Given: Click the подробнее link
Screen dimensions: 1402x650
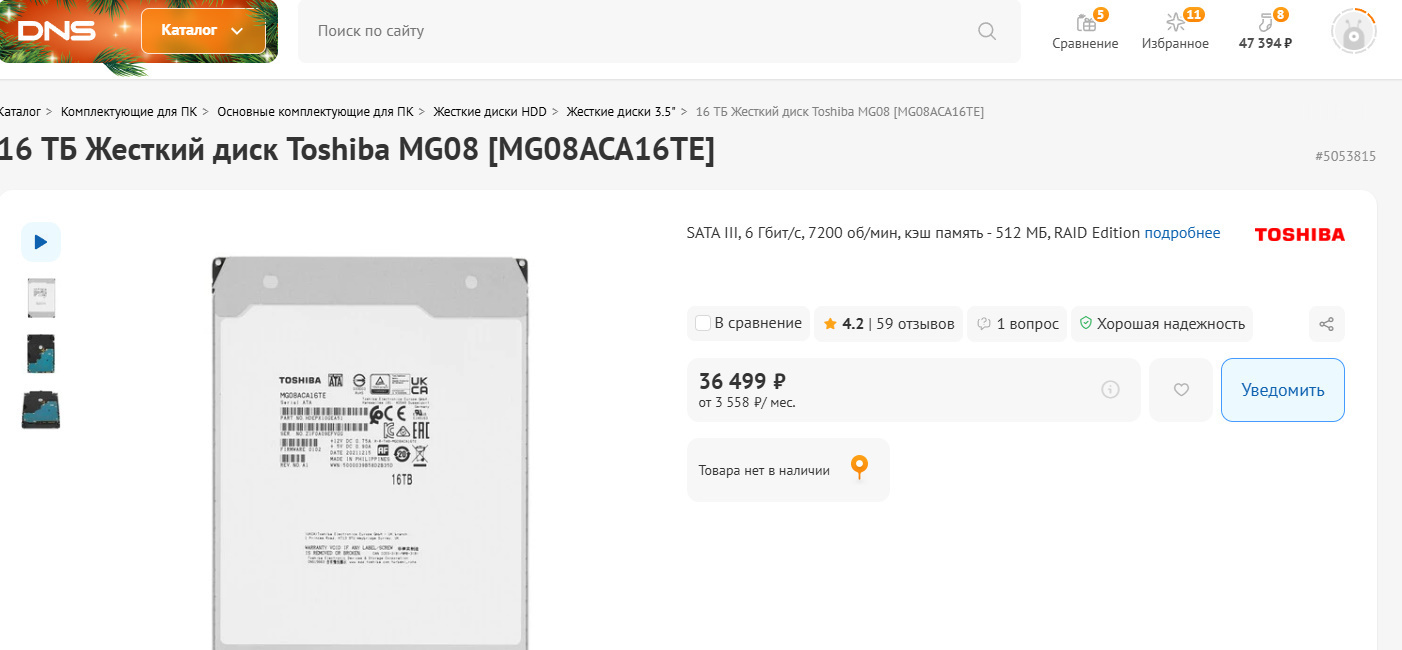Looking at the screenshot, I should 1182,233.
